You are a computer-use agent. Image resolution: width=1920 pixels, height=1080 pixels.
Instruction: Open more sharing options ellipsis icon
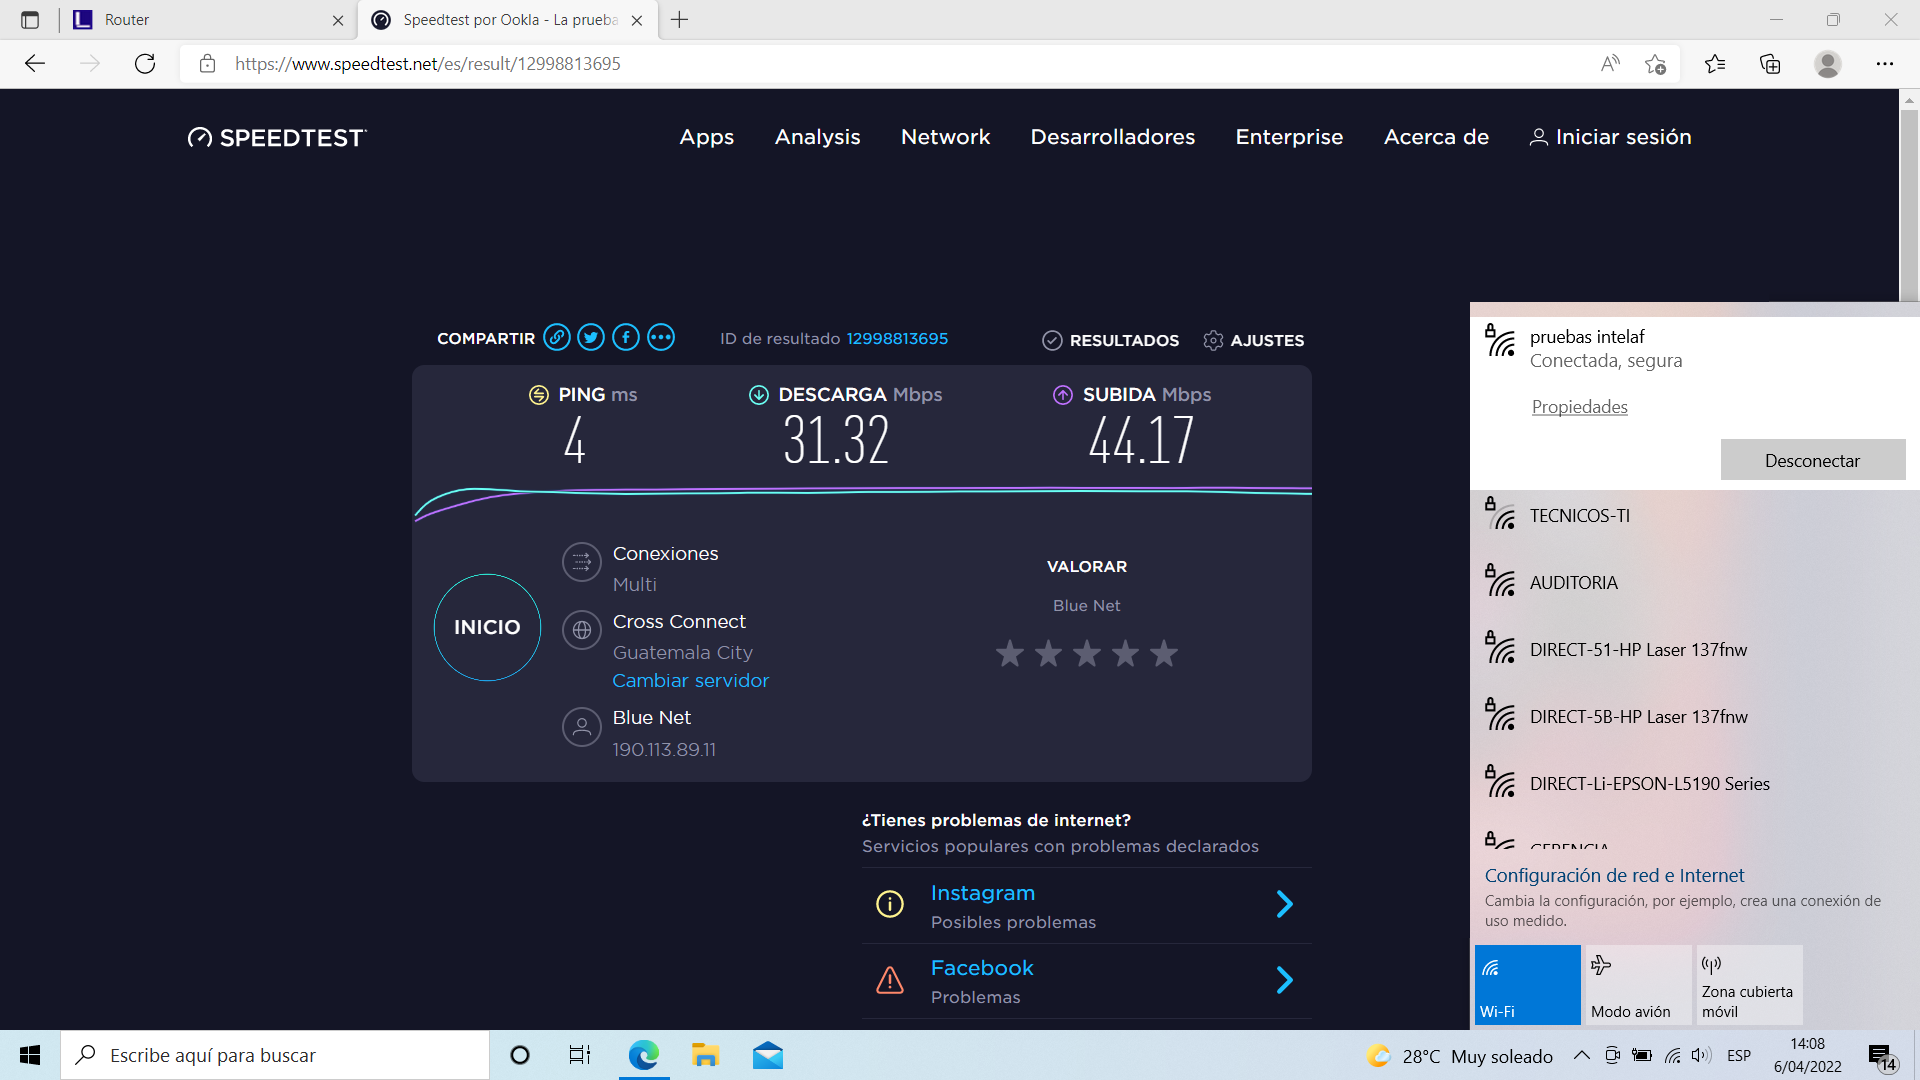pos(661,338)
